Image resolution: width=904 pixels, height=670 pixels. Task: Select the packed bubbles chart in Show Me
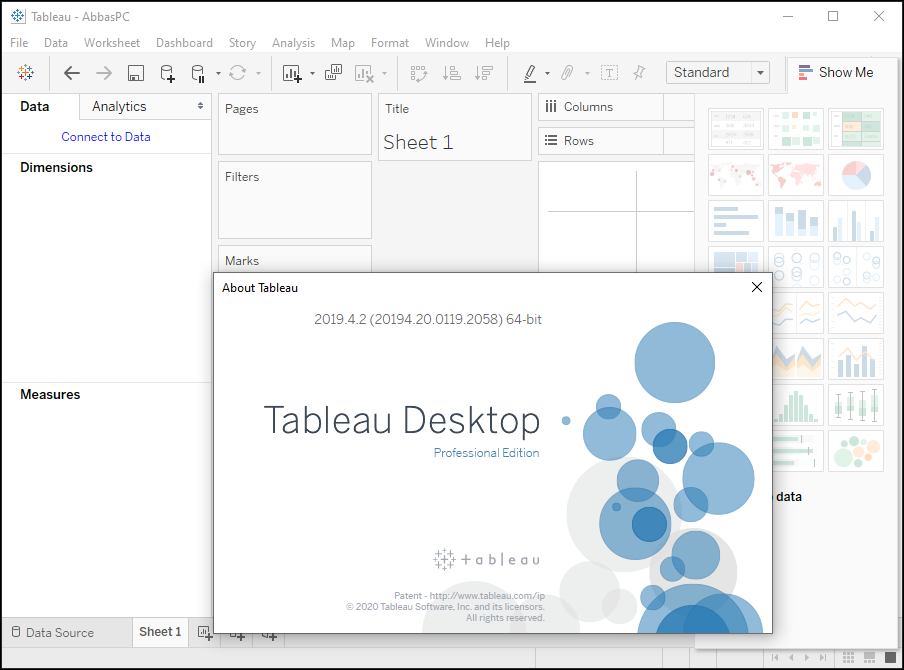856,451
